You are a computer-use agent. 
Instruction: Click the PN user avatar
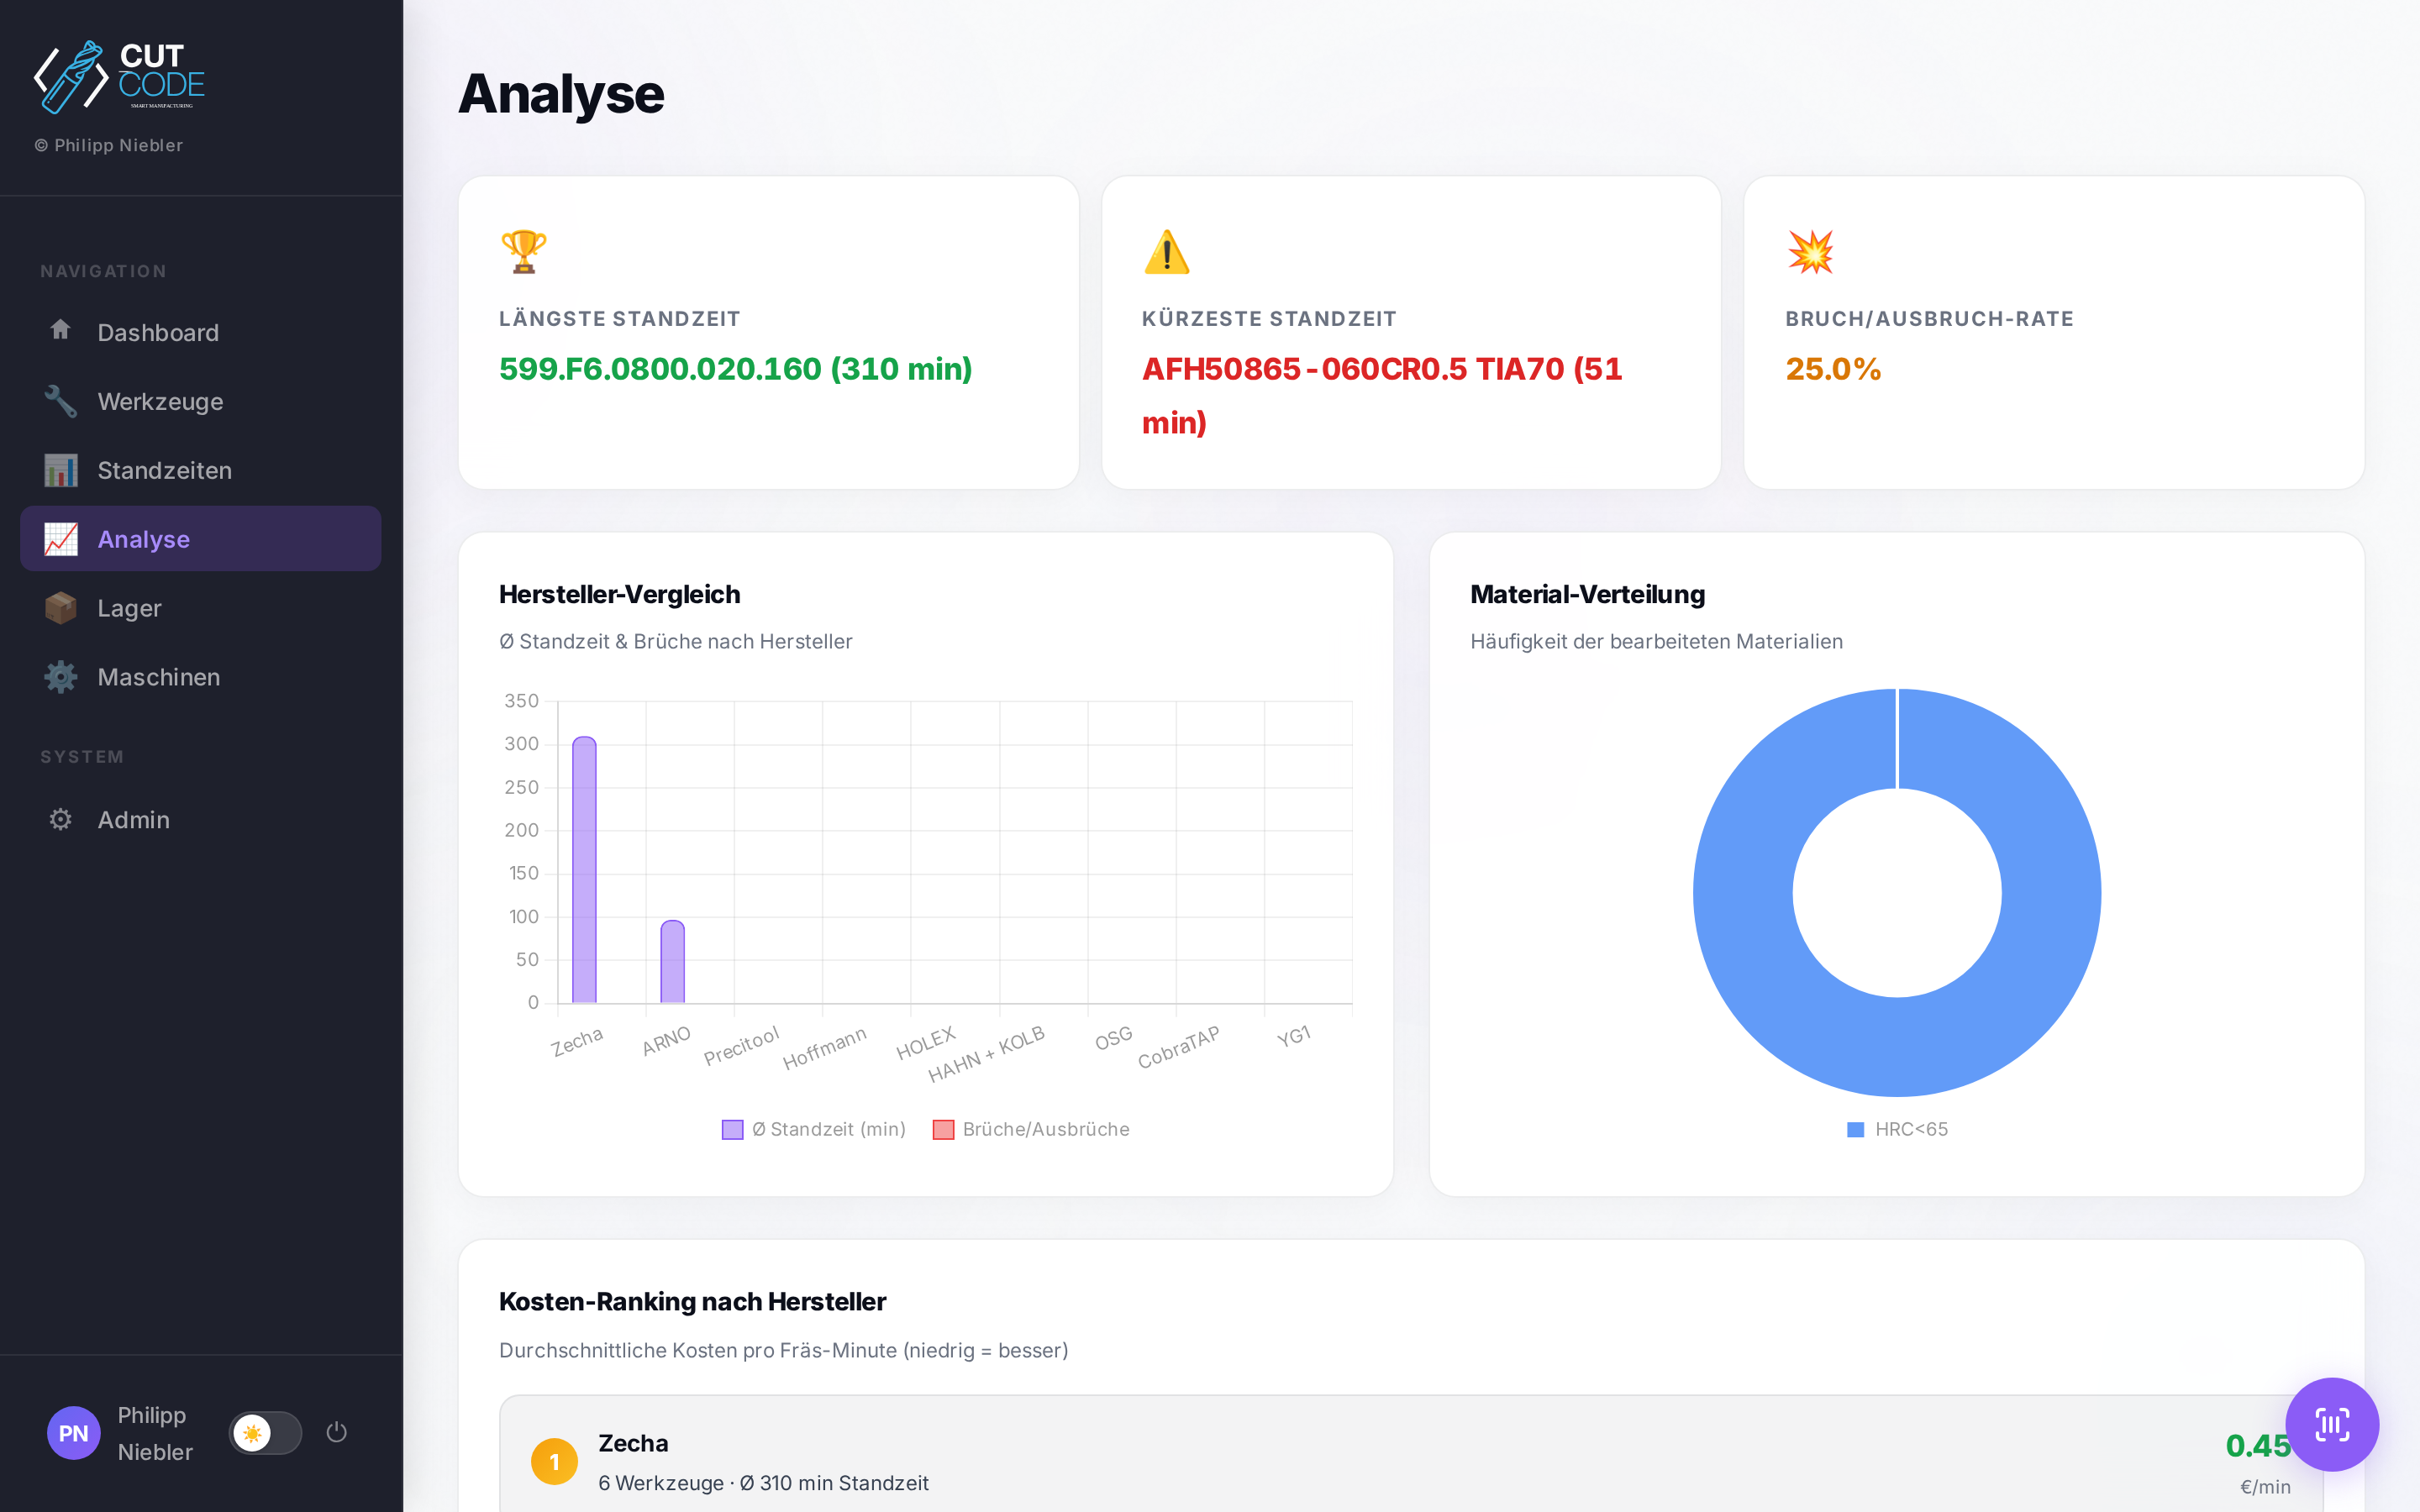click(x=73, y=1433)
